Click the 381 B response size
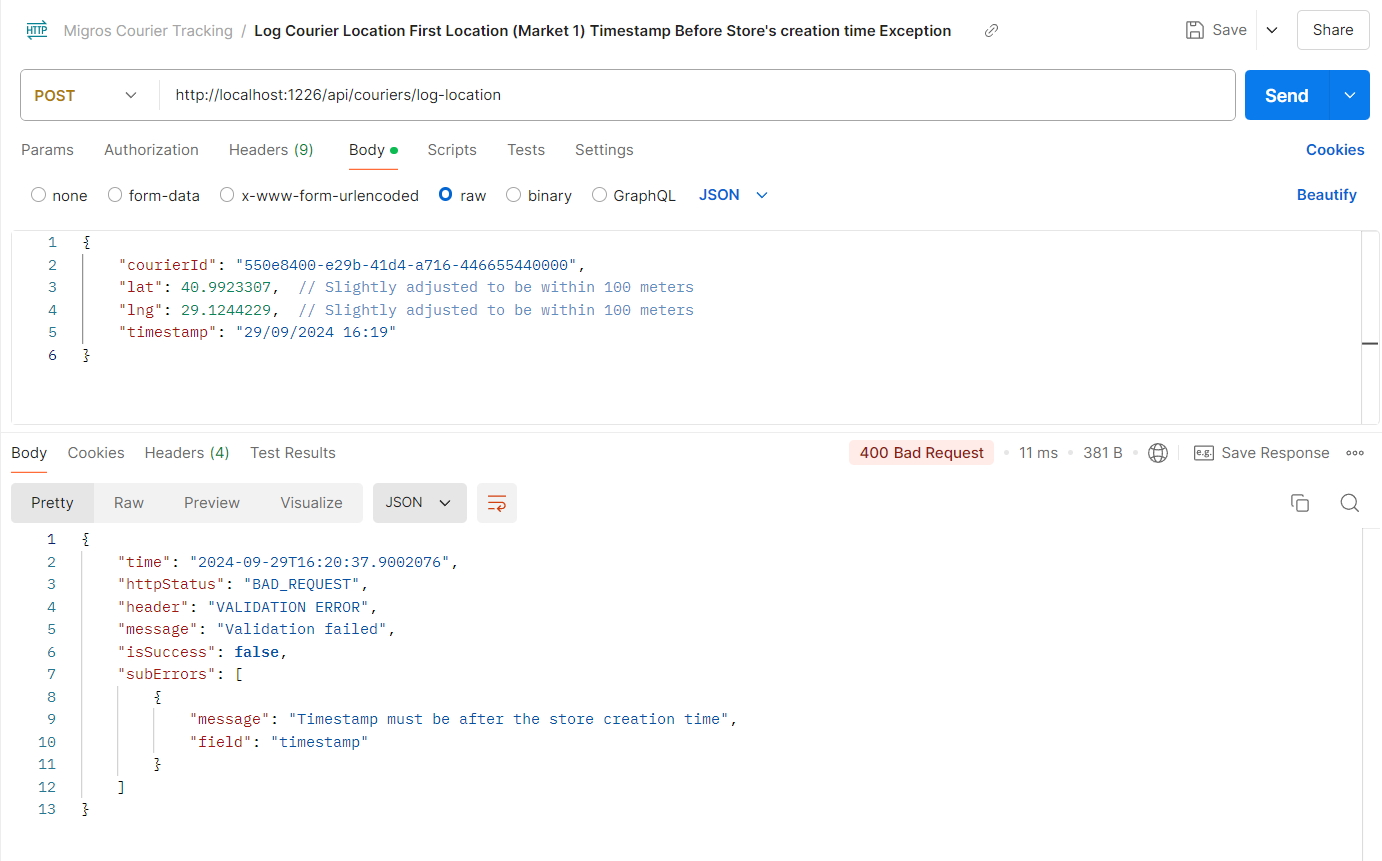This screenshot has height=861, width=1382. [1103, 453]
